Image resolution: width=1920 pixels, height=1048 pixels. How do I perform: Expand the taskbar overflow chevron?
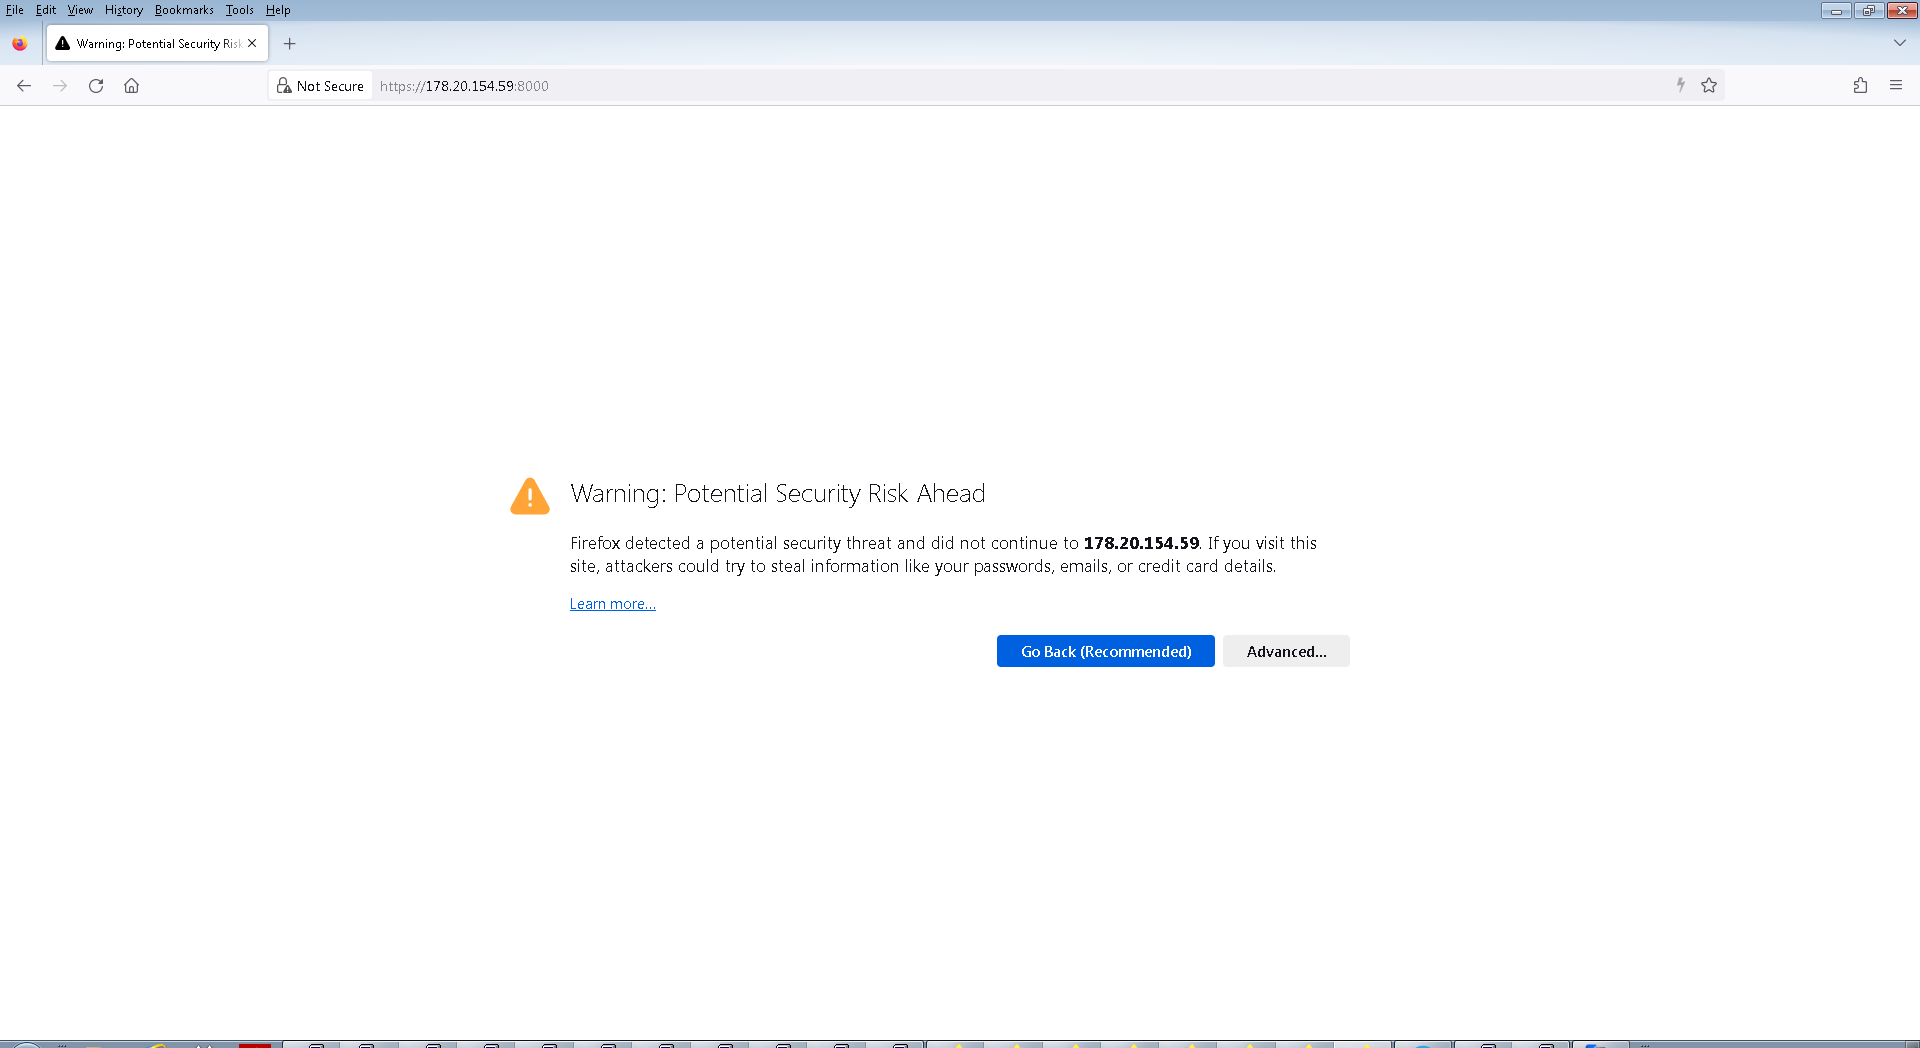point(1647,1043)
